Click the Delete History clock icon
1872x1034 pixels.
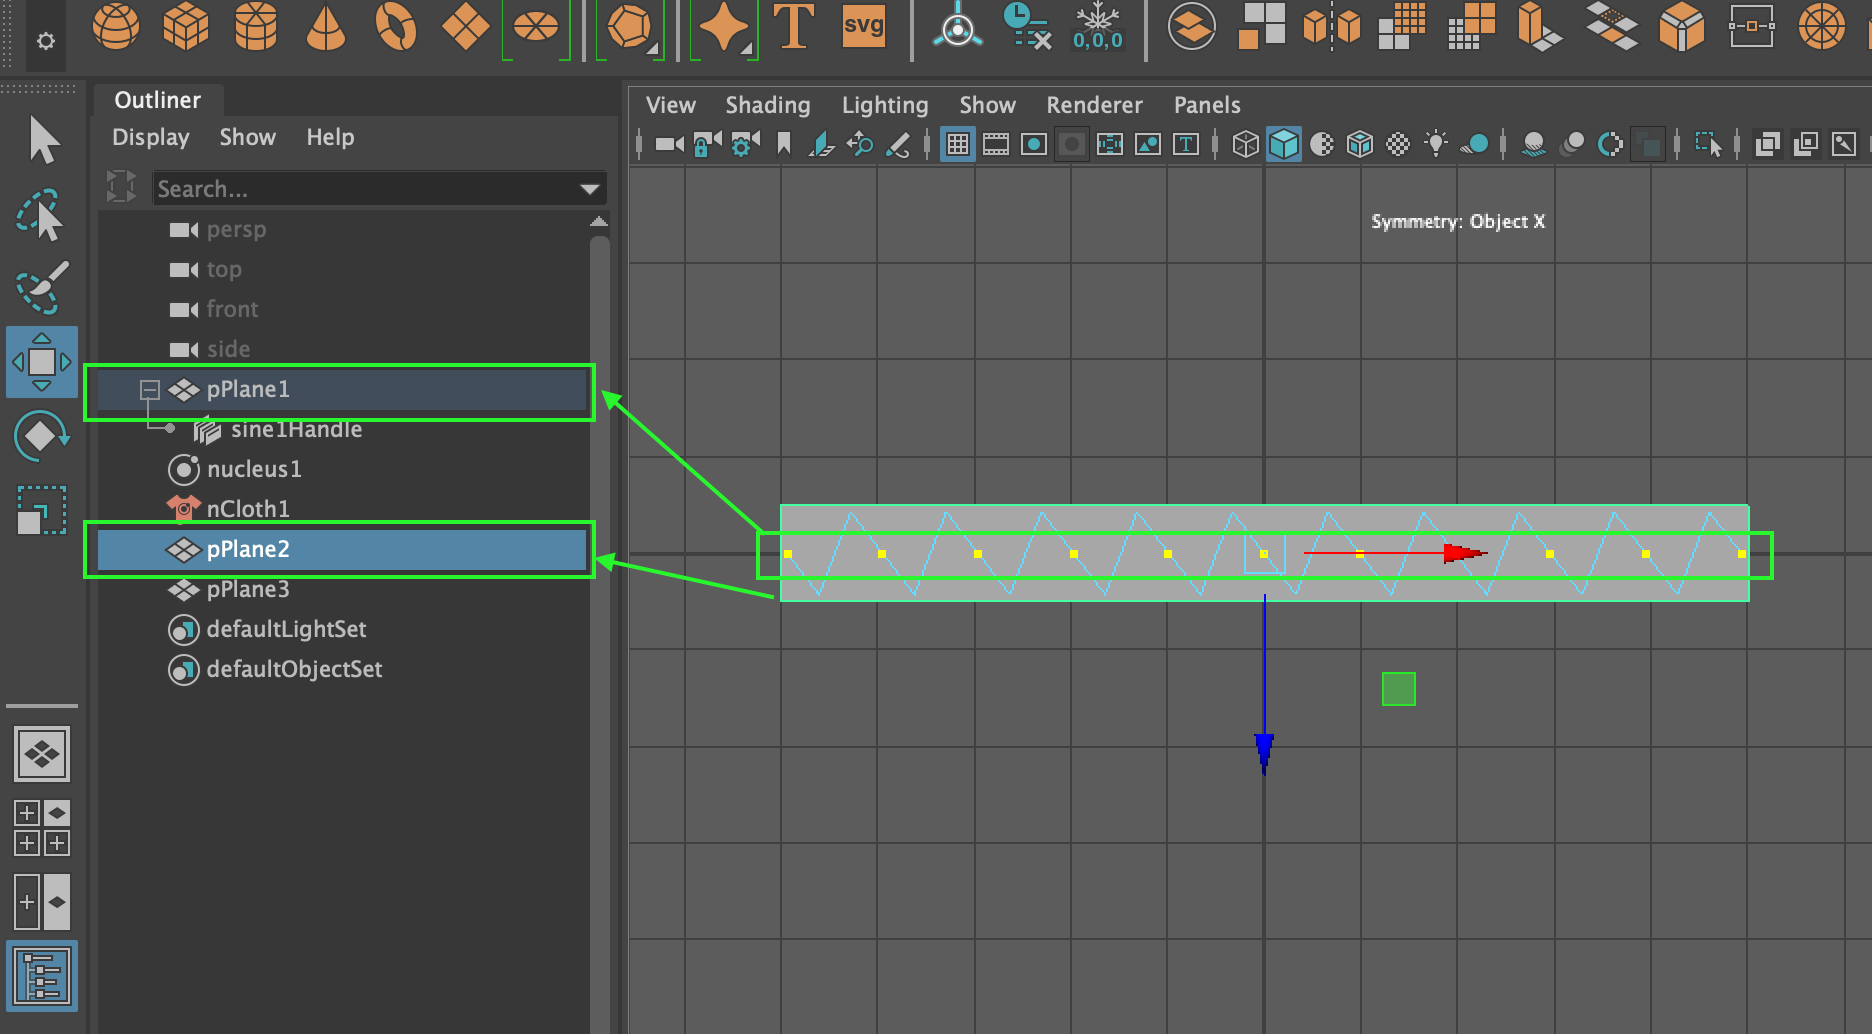click(1027, 26)
